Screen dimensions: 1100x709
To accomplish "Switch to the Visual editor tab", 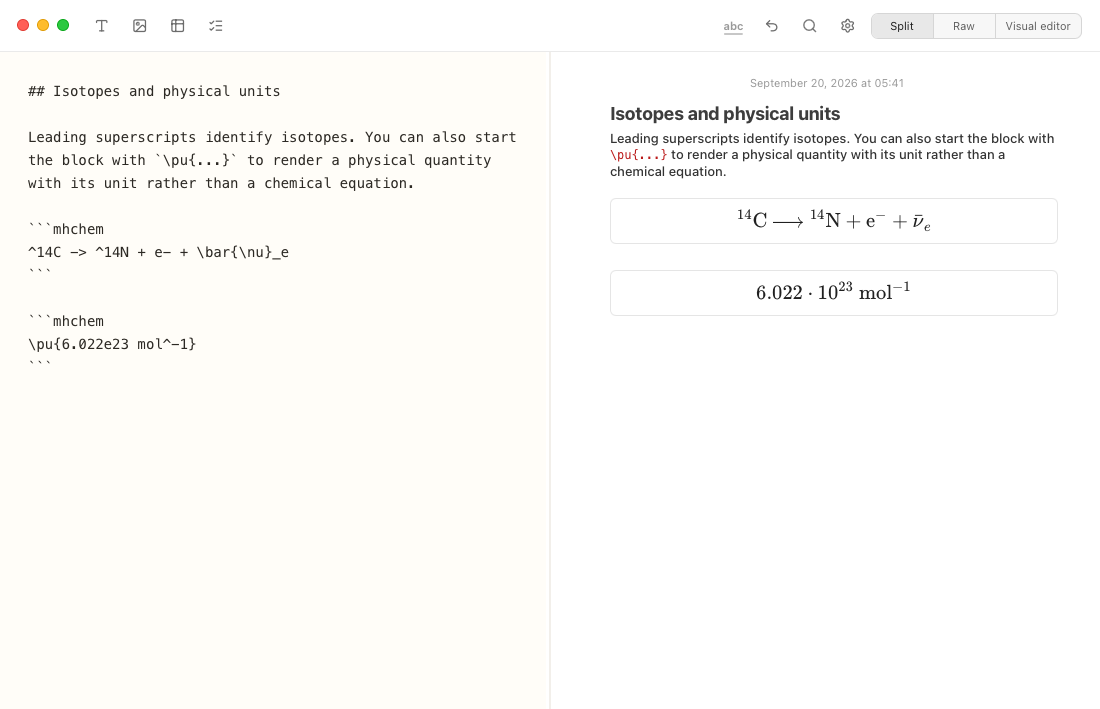I will (1038, 26).
